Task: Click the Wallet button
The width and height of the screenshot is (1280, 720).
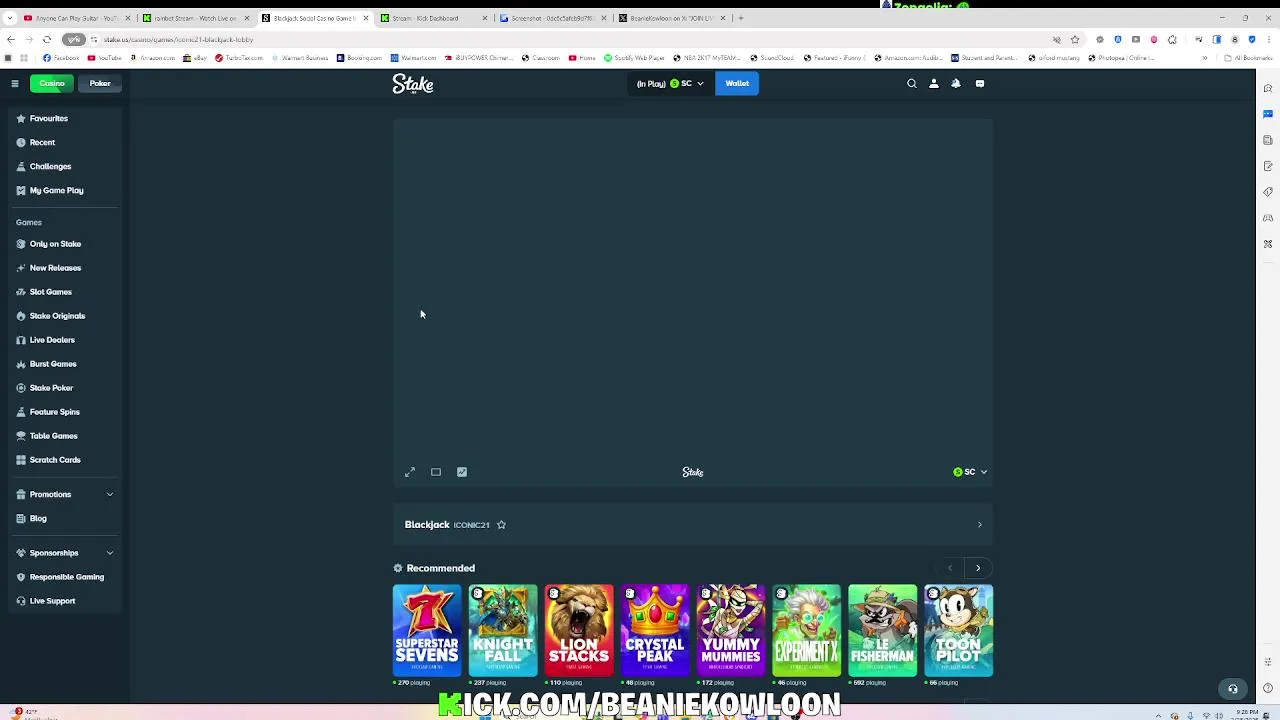Action: click(737, 84)
